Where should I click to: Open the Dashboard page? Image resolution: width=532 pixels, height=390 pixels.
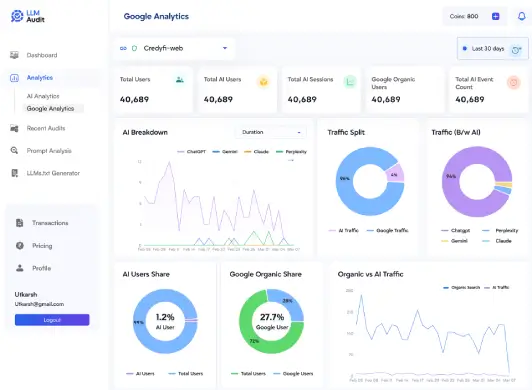point(42,55)
